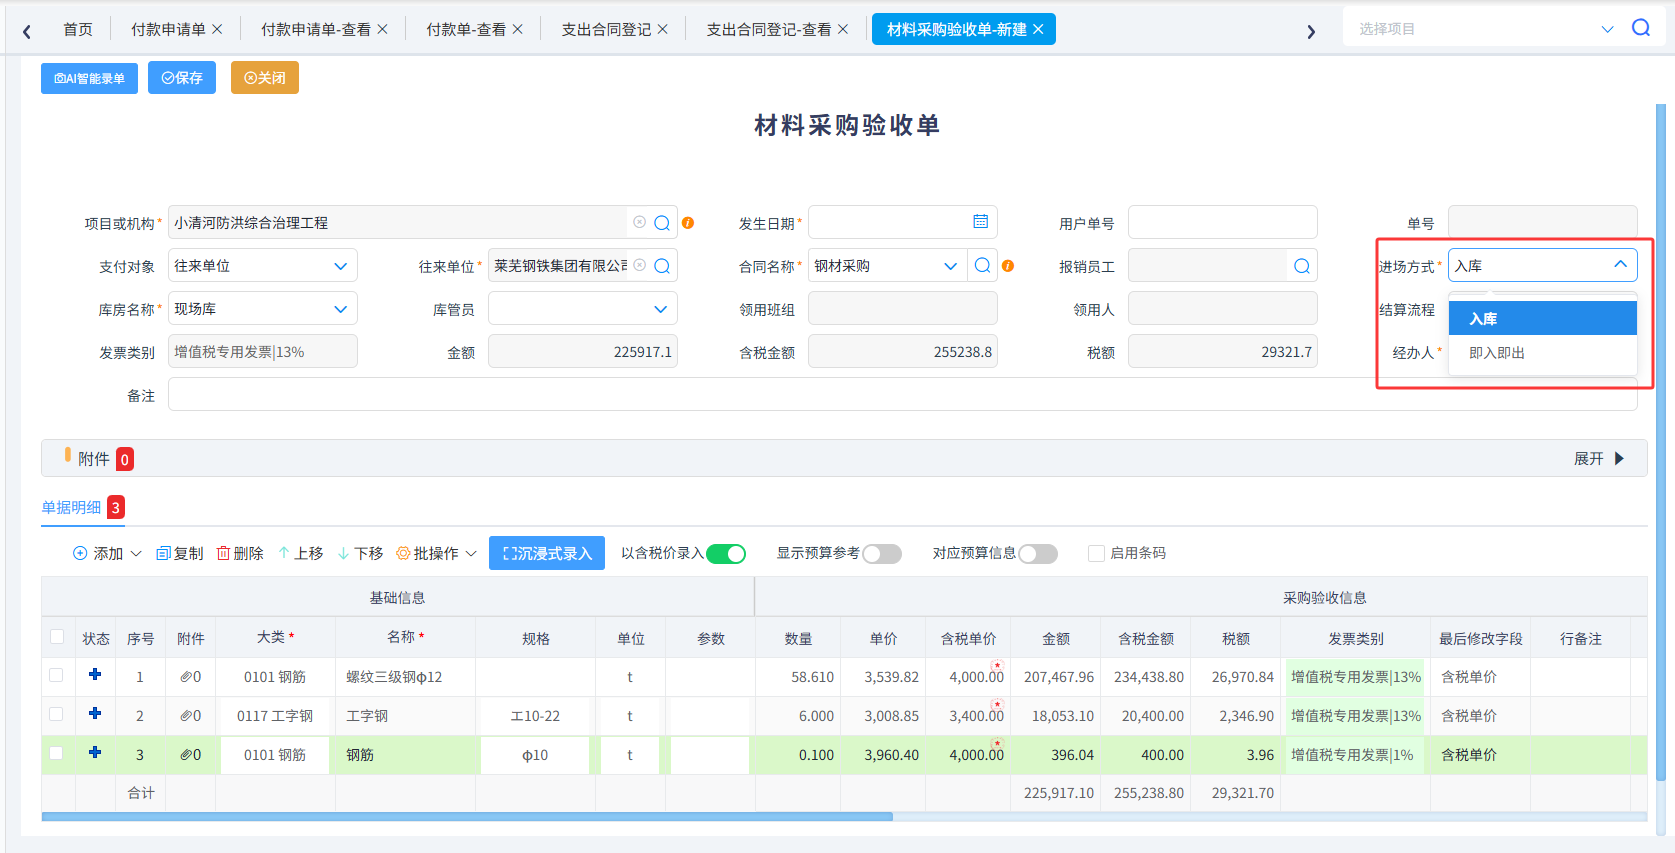Open the 添加 dropdown menu
1675x853 pixels.
coord(108,553)
